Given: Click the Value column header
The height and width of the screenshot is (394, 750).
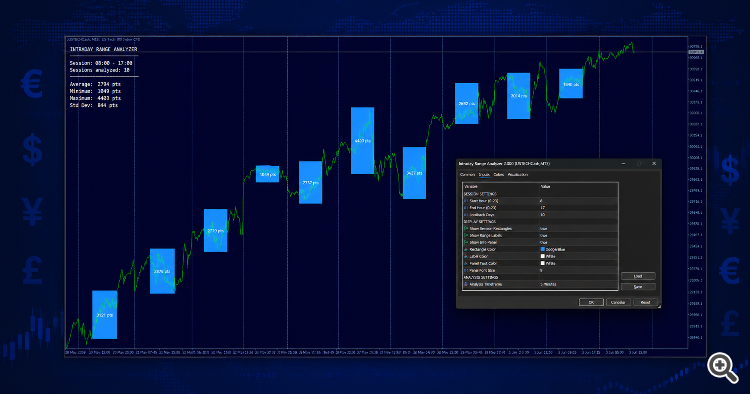Looking at the screenshot, I should (545, 186).
